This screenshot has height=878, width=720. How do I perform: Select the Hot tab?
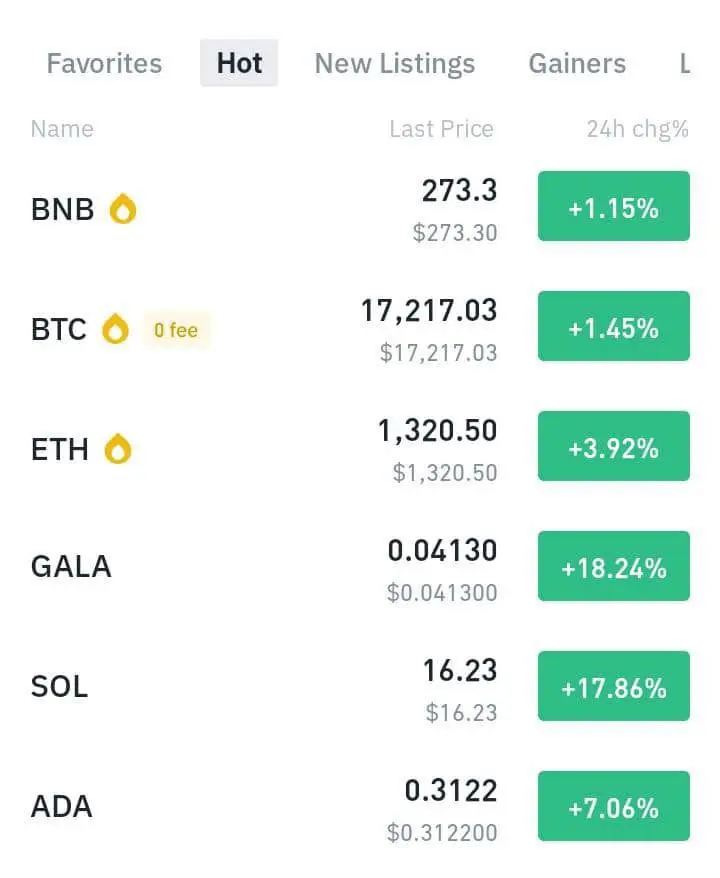pos(239,63)
